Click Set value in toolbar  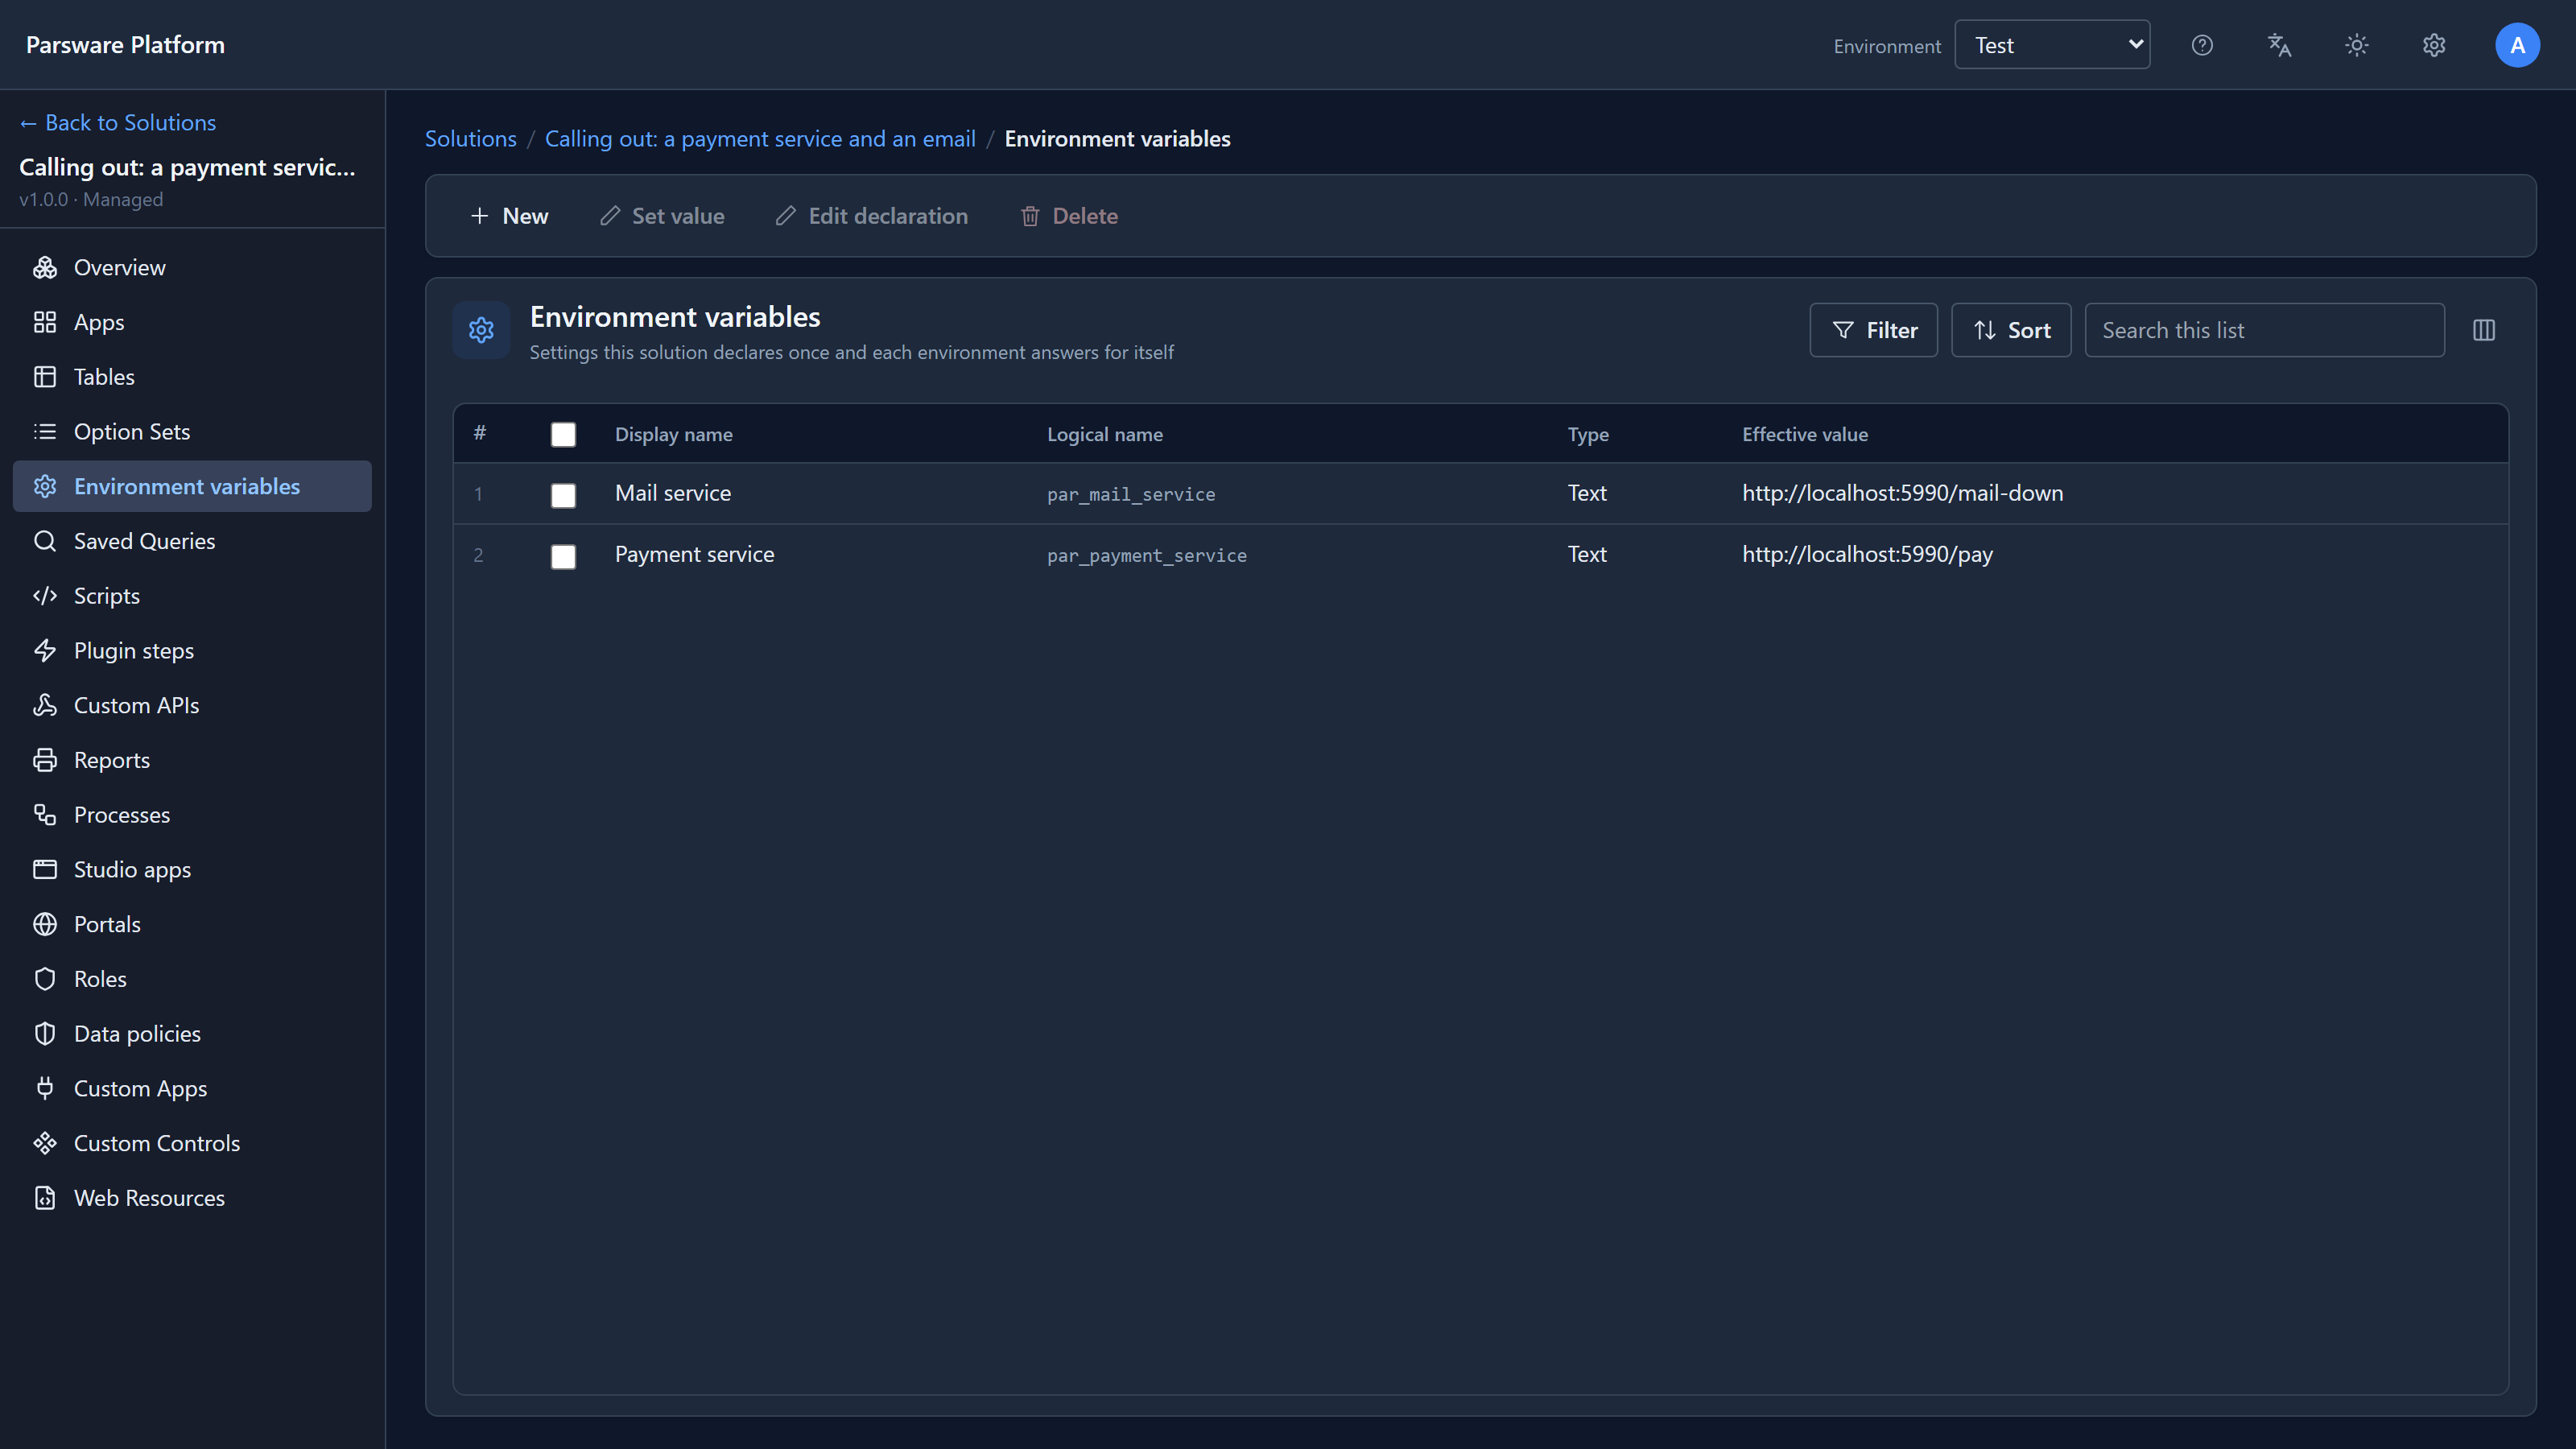(x=662, y=216)
